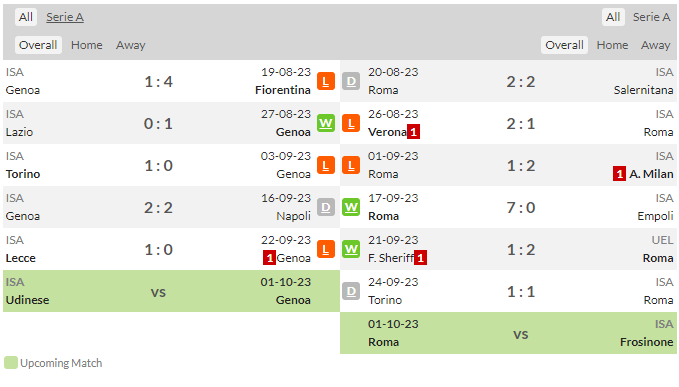Click the W badge for Roma vs Empoli
The height and width of the screenshot is (387, 679).
[x=351, y=207]
